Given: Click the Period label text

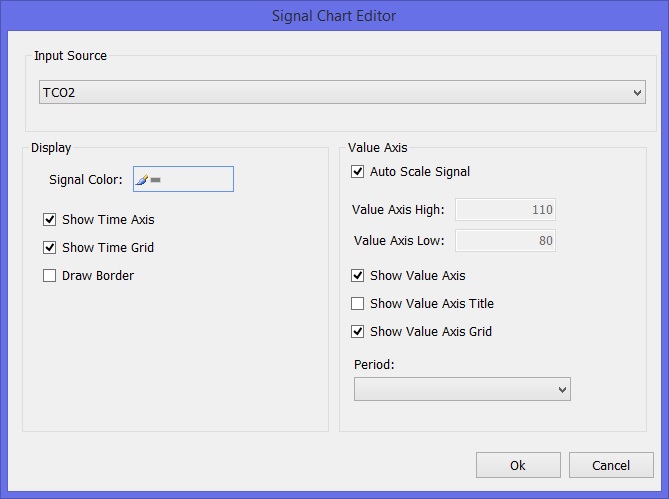Looking at the screenshot, I should pos(374,365).
